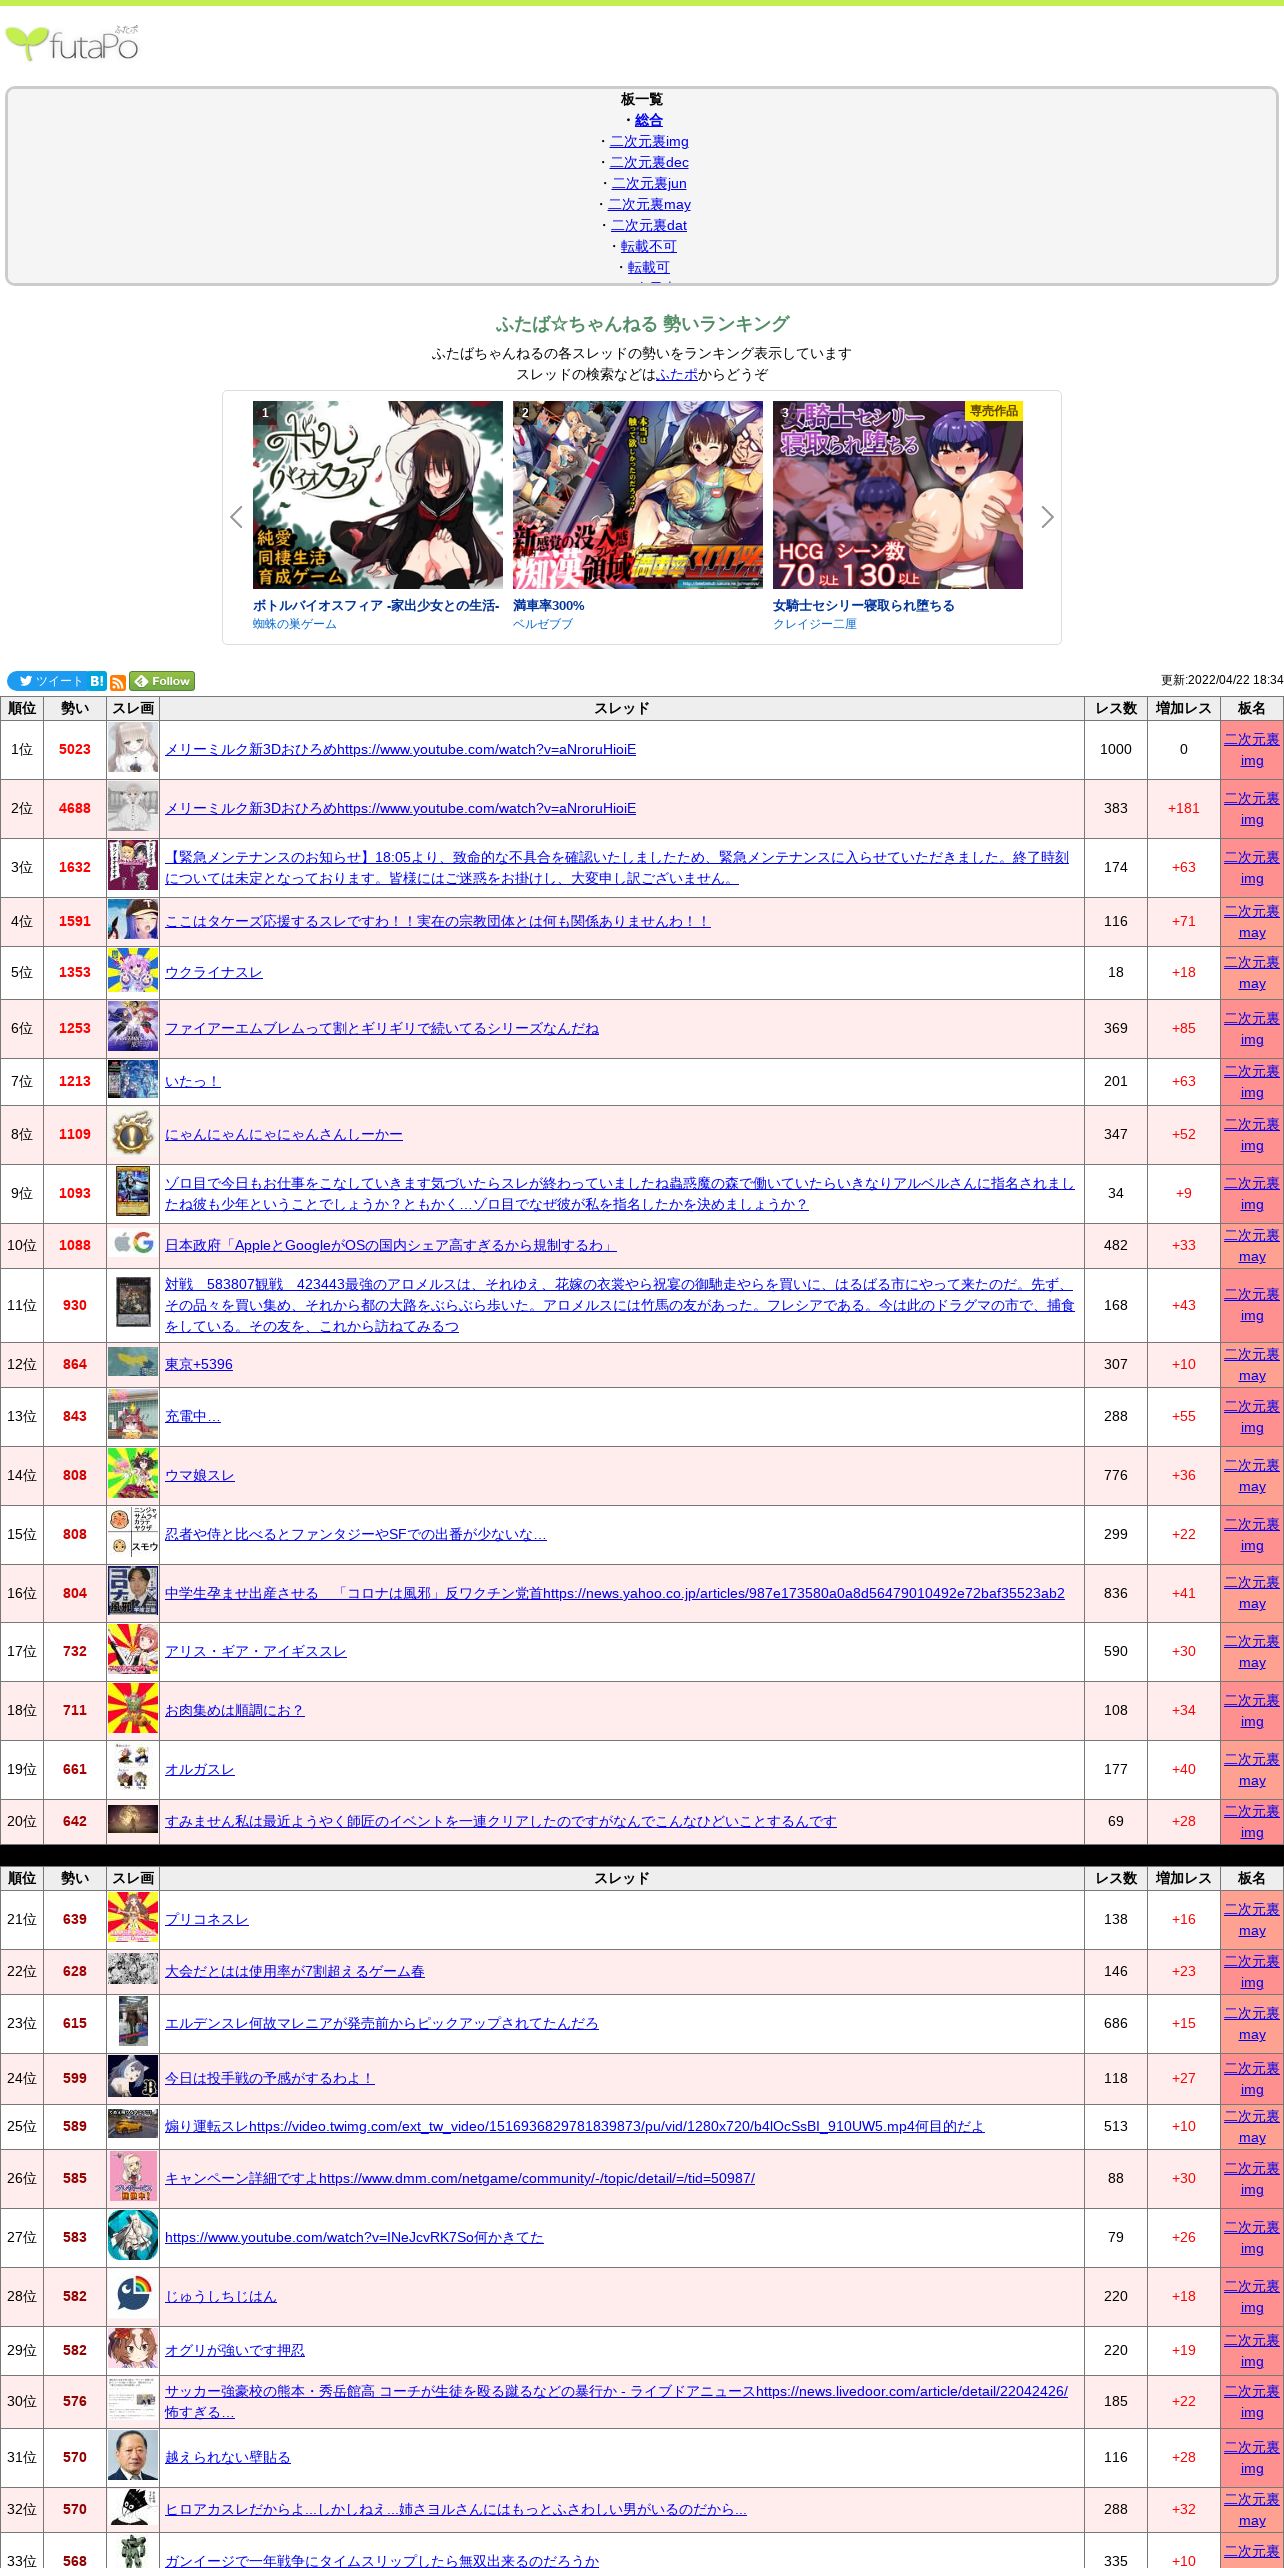The width and height of the screenshot is (1284, 2568).
Task: Open 今日は投手戦の予感 thread
Action: [x=270, y=2078]
